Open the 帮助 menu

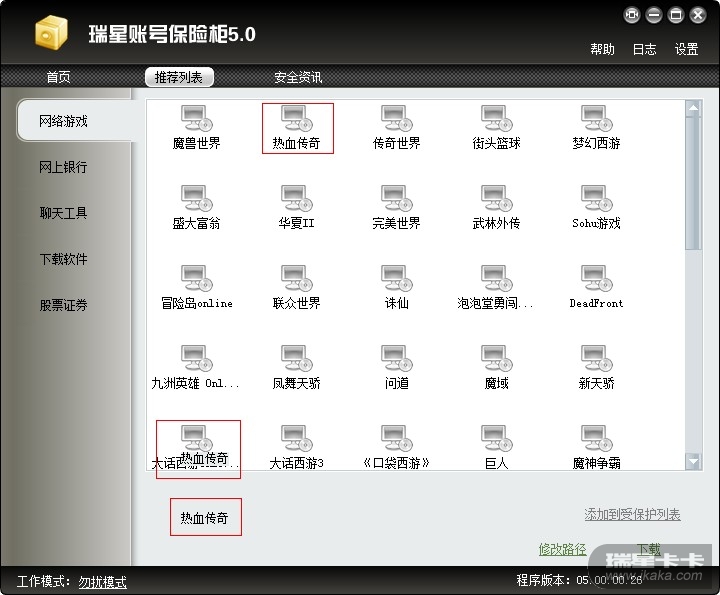(x=602, y=49)
